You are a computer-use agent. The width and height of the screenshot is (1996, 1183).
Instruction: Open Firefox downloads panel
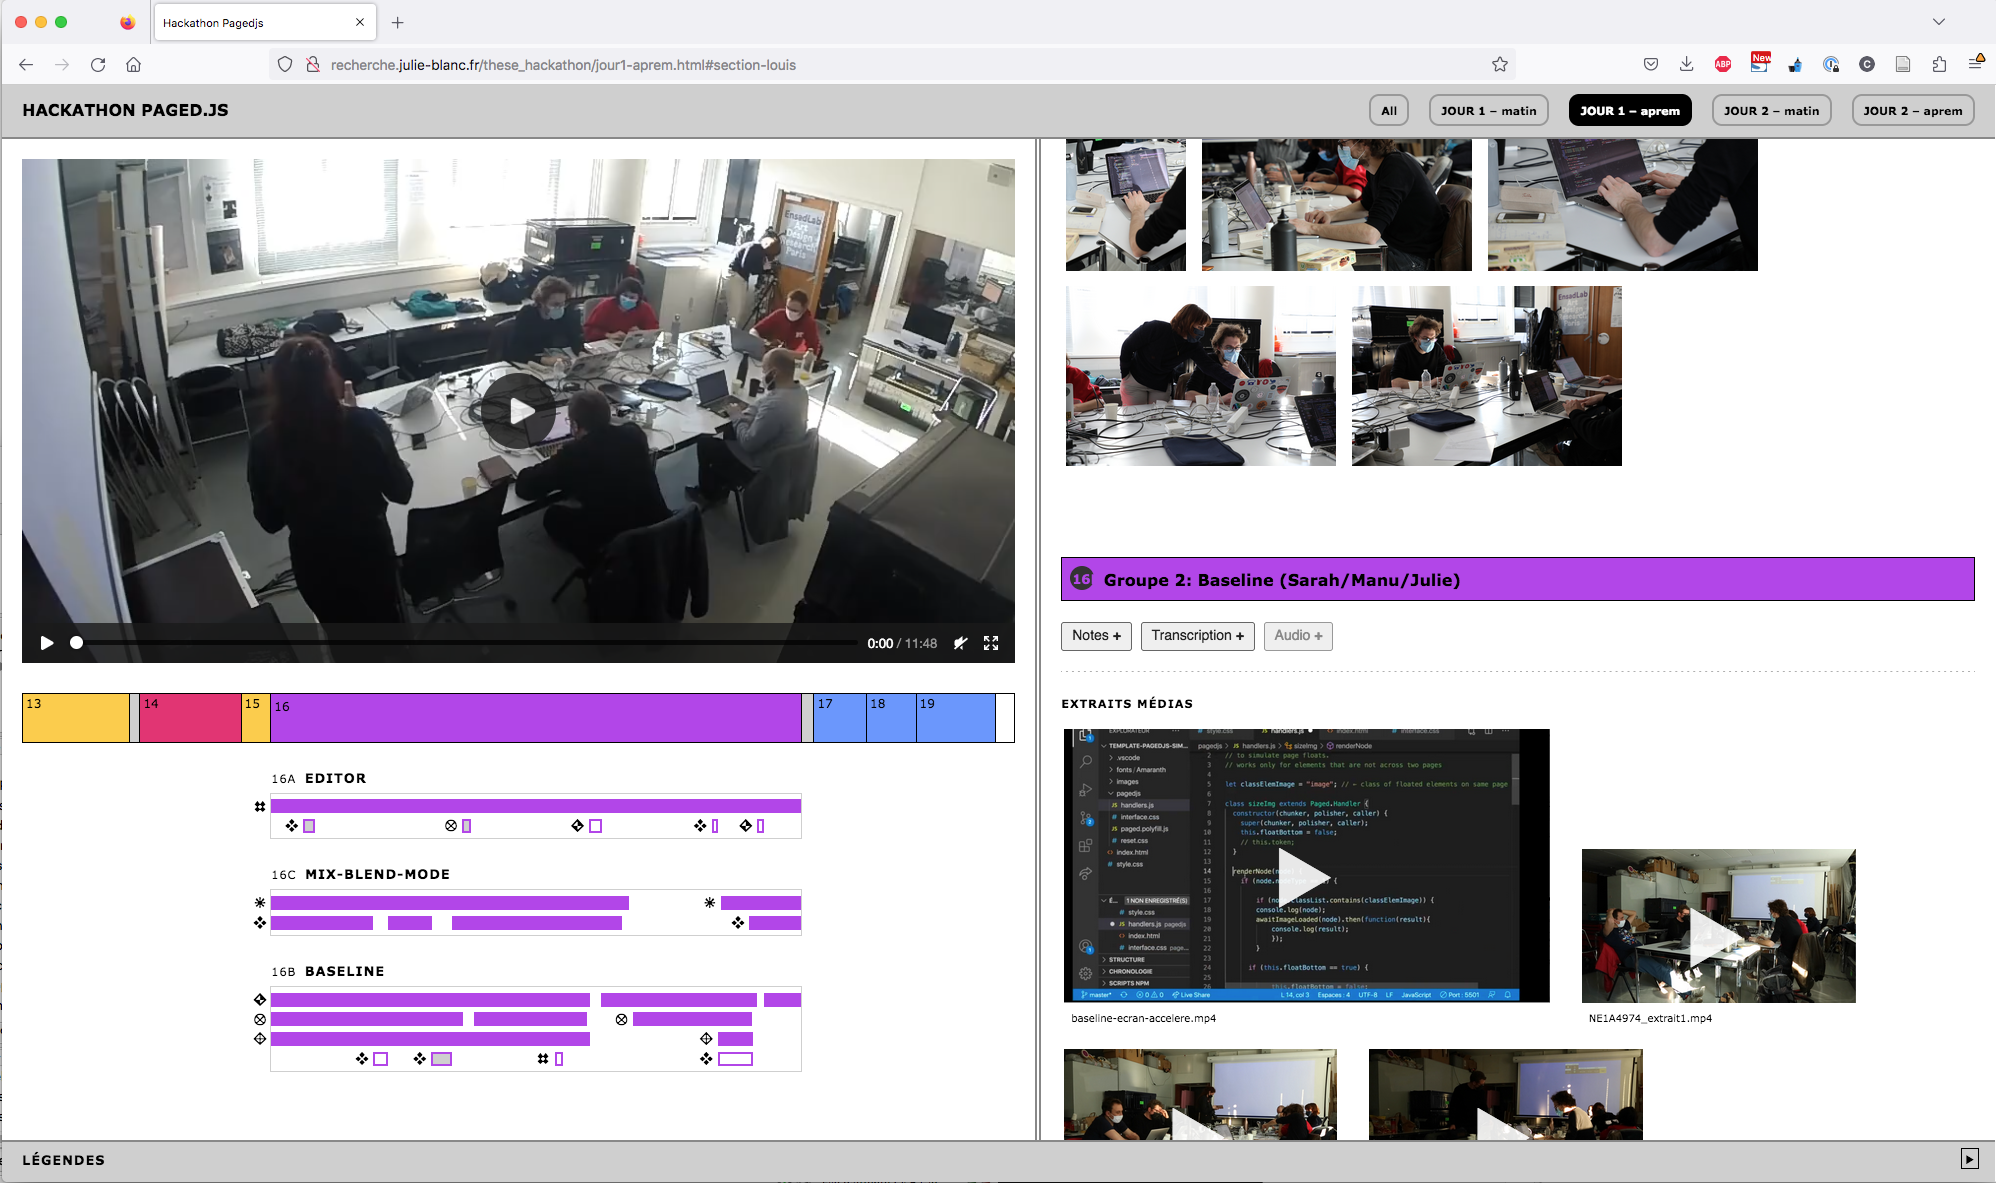coord(1686,65)
